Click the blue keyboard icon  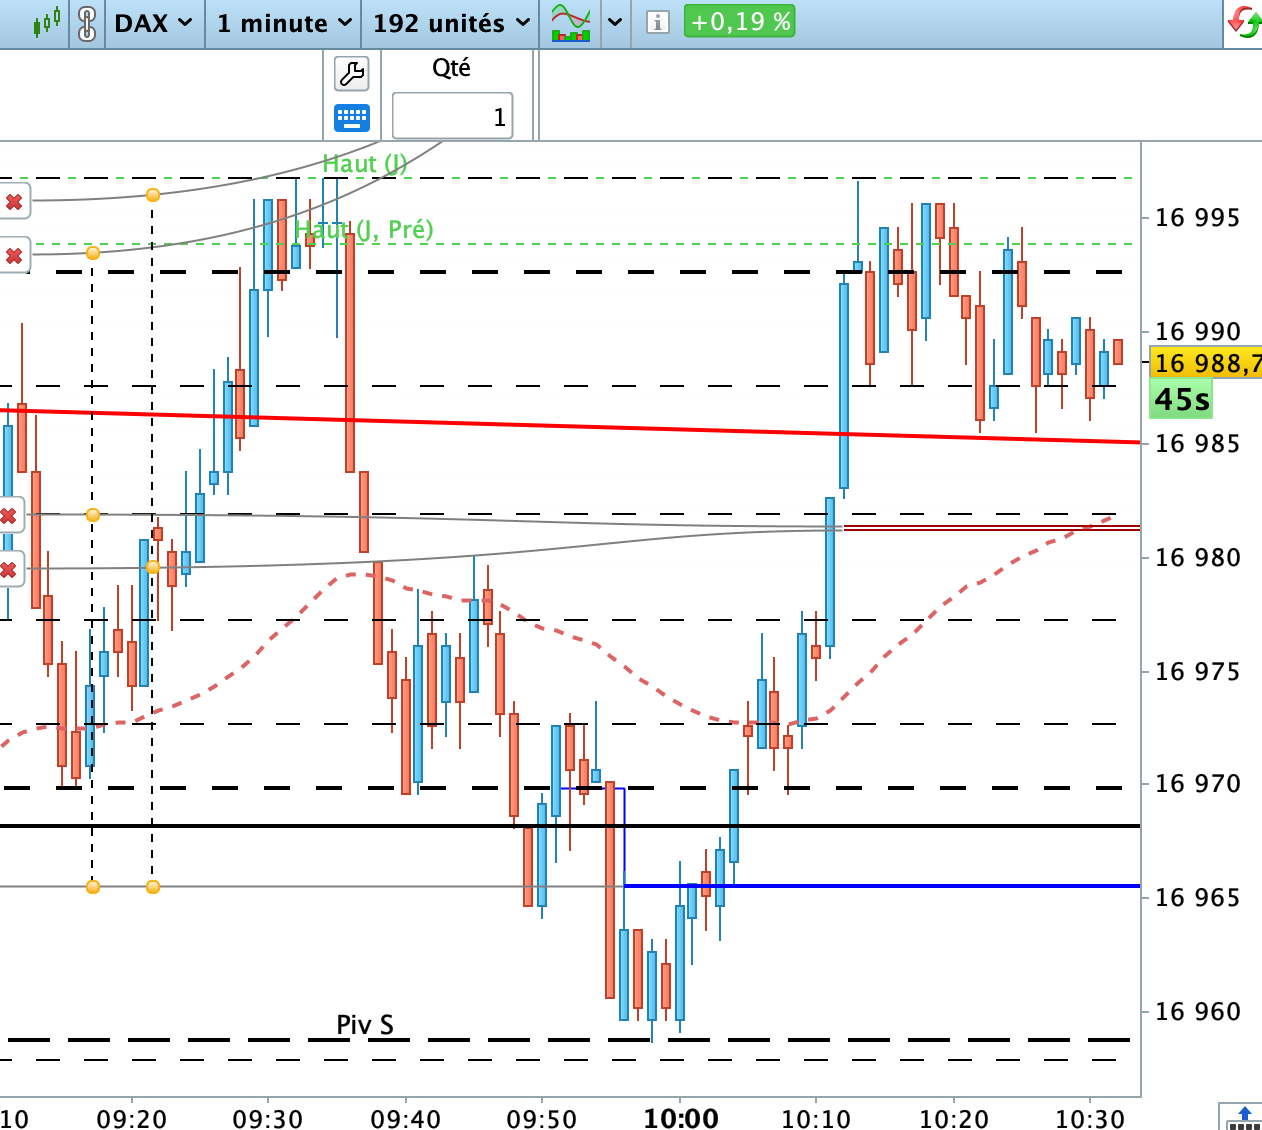click(351, 118)
